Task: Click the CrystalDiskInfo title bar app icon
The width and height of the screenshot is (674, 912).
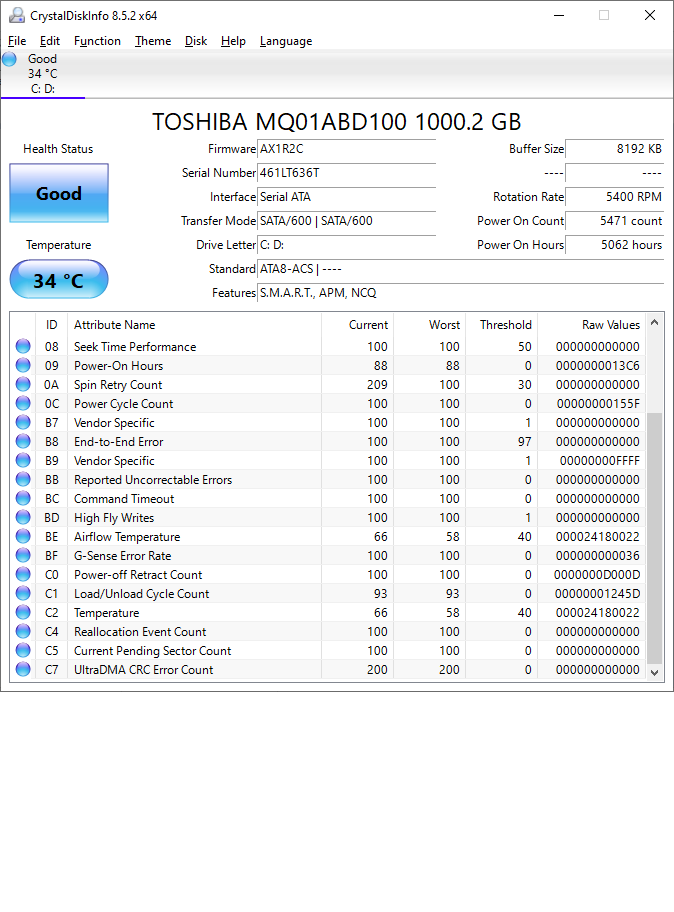Action: click(16, 15)
